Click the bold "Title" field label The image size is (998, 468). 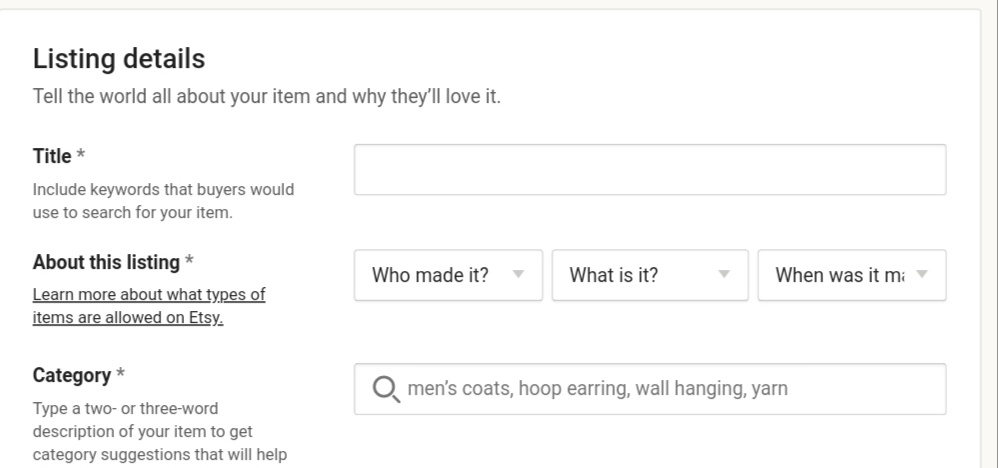52,156
